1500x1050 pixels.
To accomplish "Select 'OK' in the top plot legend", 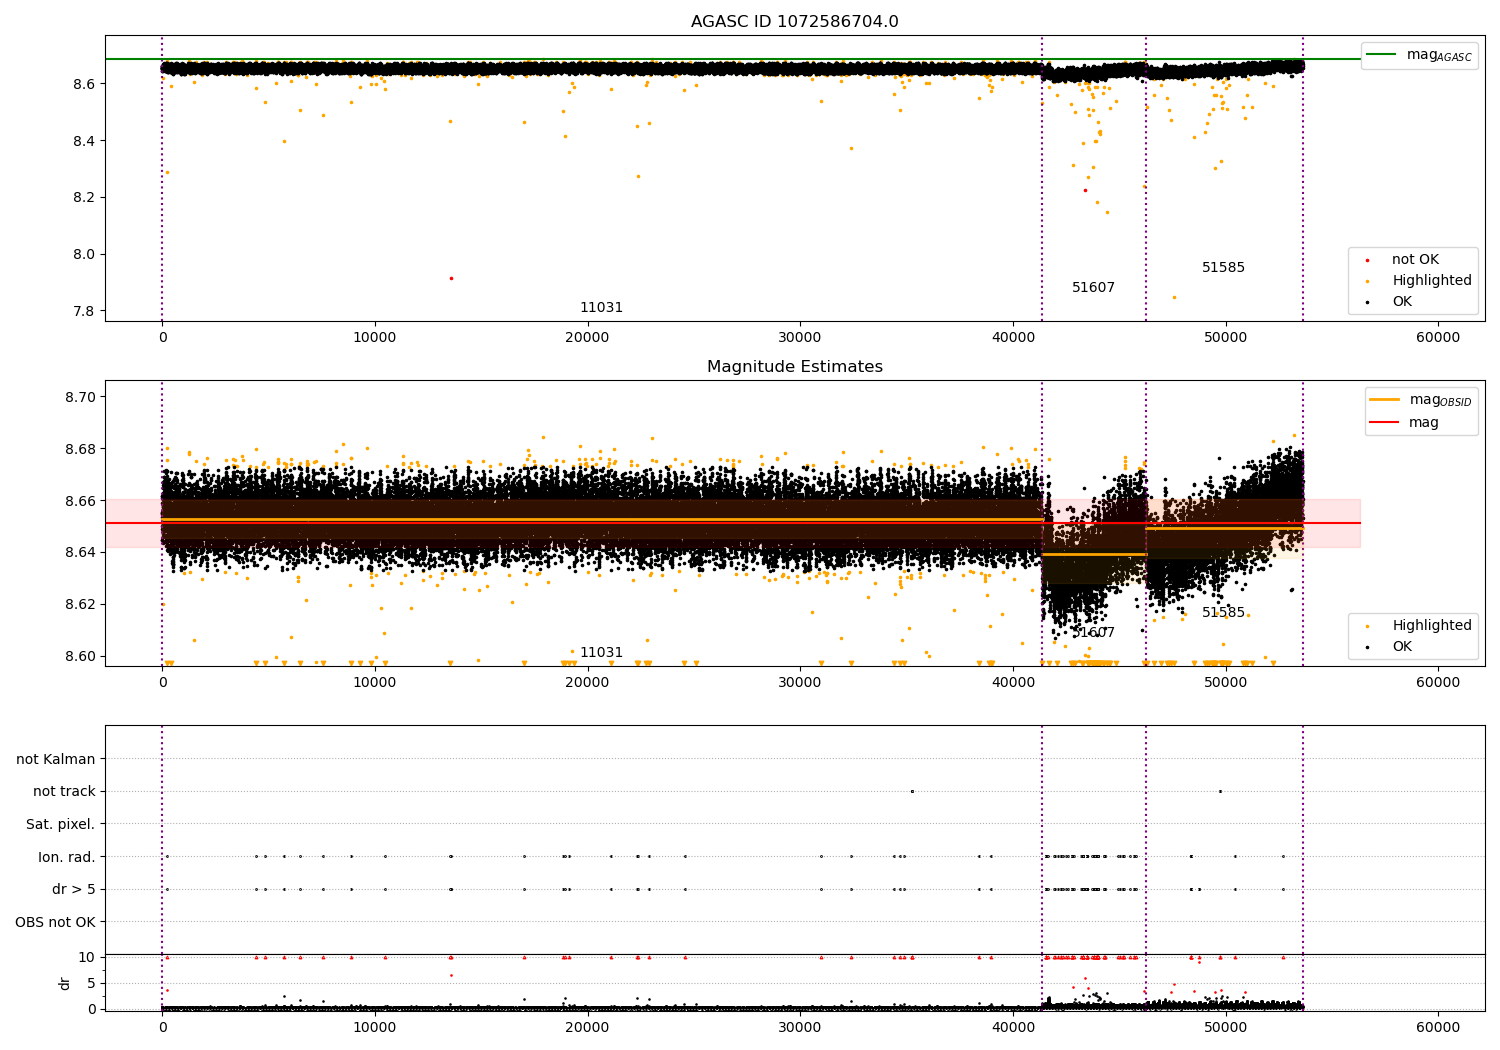I will click(x=1402, y=302).
